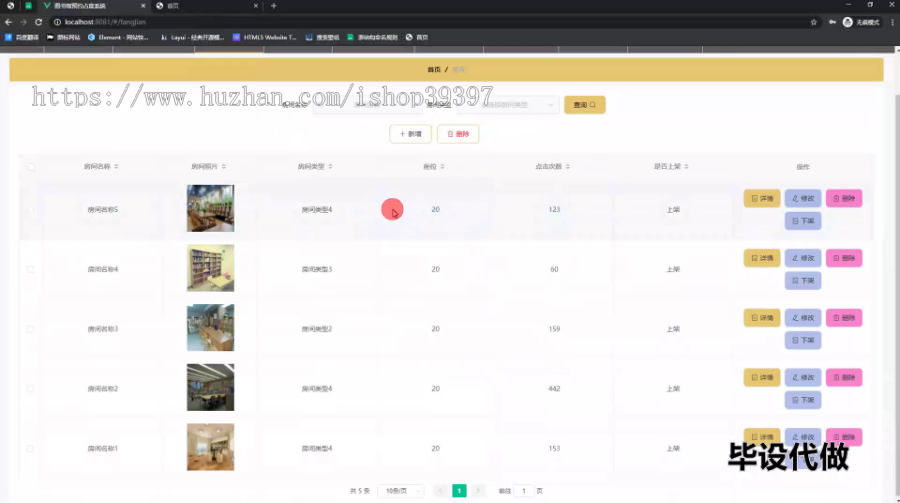The image size is (900, 503).
Task: Sort table by 房间名称 column
Action: pos(116,167)
